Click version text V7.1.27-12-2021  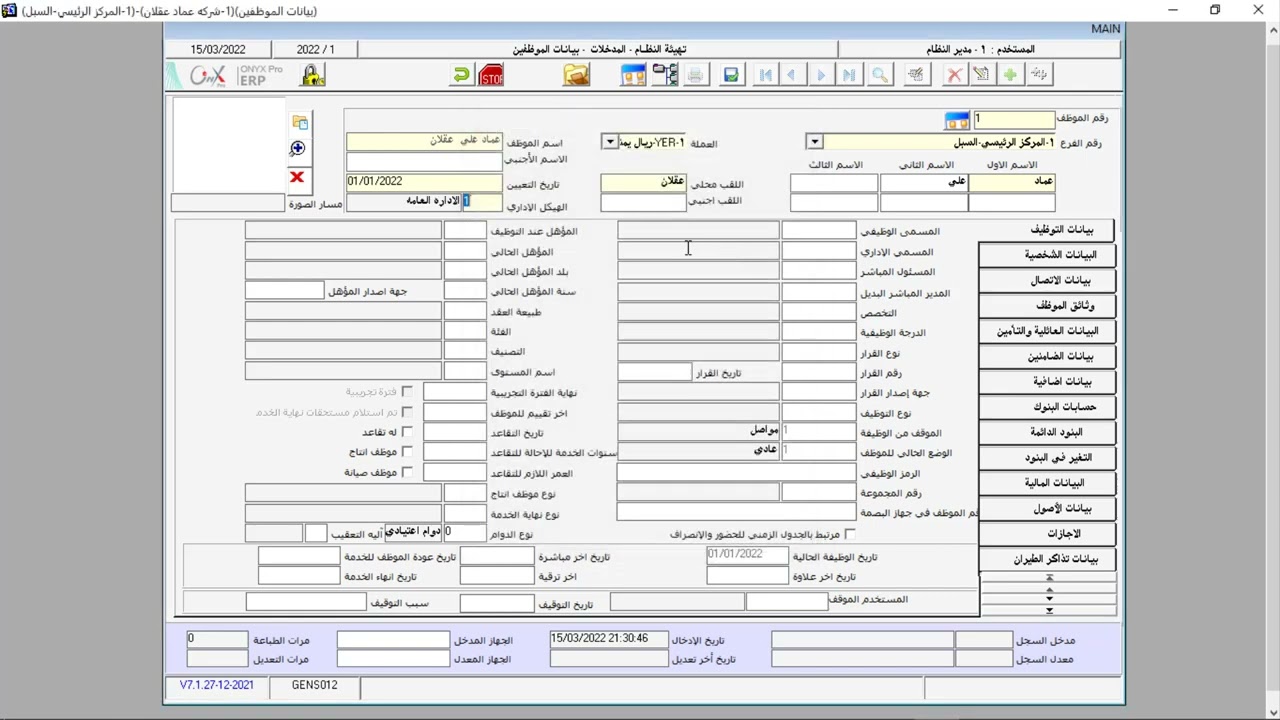coord(217,686)
